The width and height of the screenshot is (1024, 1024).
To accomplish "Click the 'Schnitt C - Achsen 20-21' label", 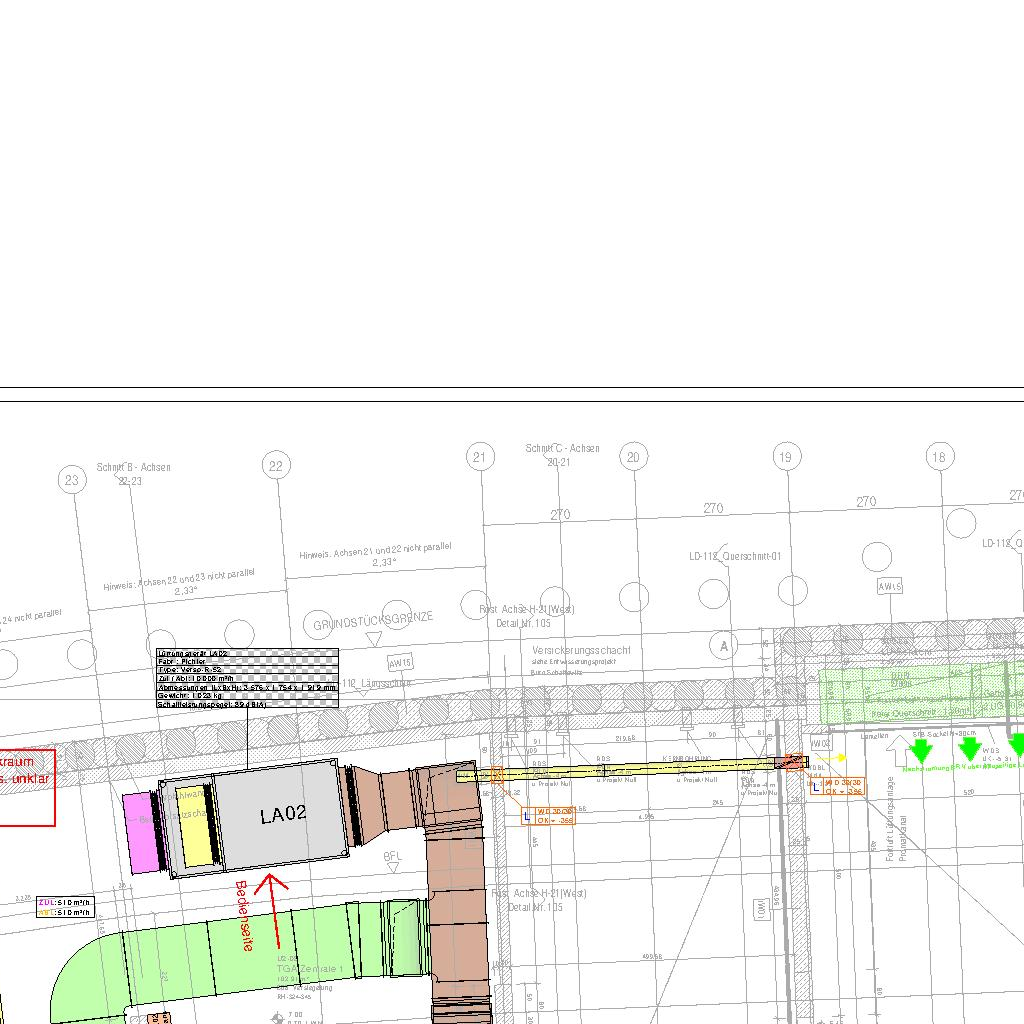I will (562, 455).
